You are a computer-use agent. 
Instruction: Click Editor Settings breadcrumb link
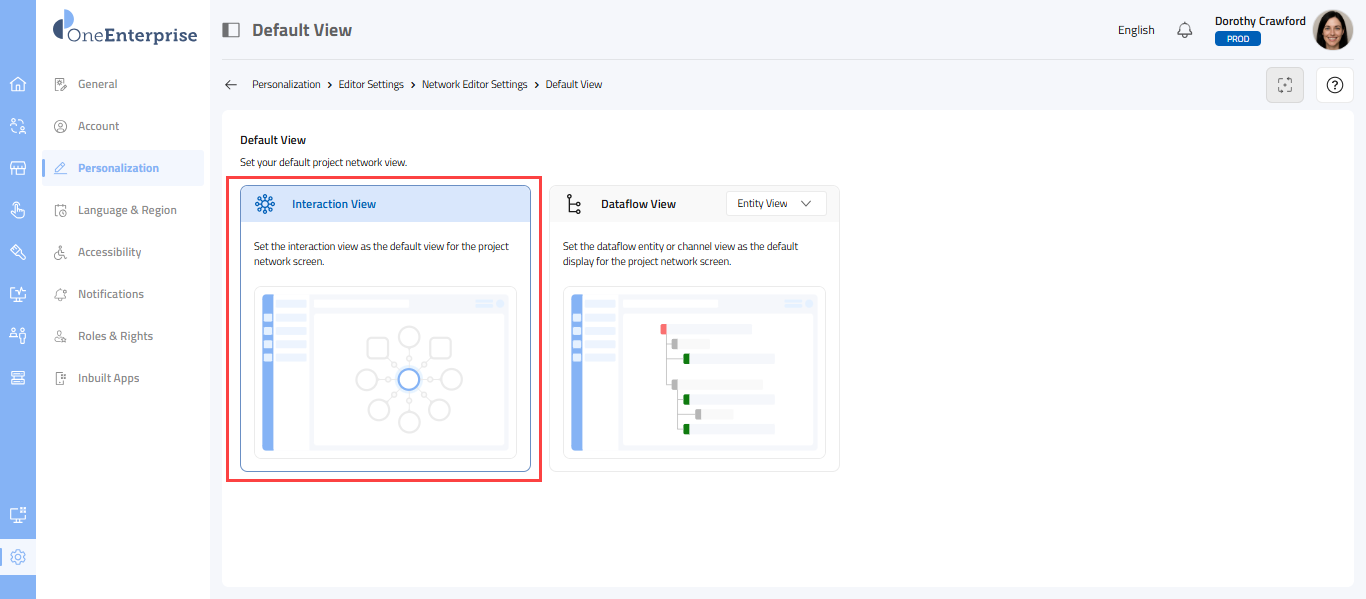pos(371,85)
